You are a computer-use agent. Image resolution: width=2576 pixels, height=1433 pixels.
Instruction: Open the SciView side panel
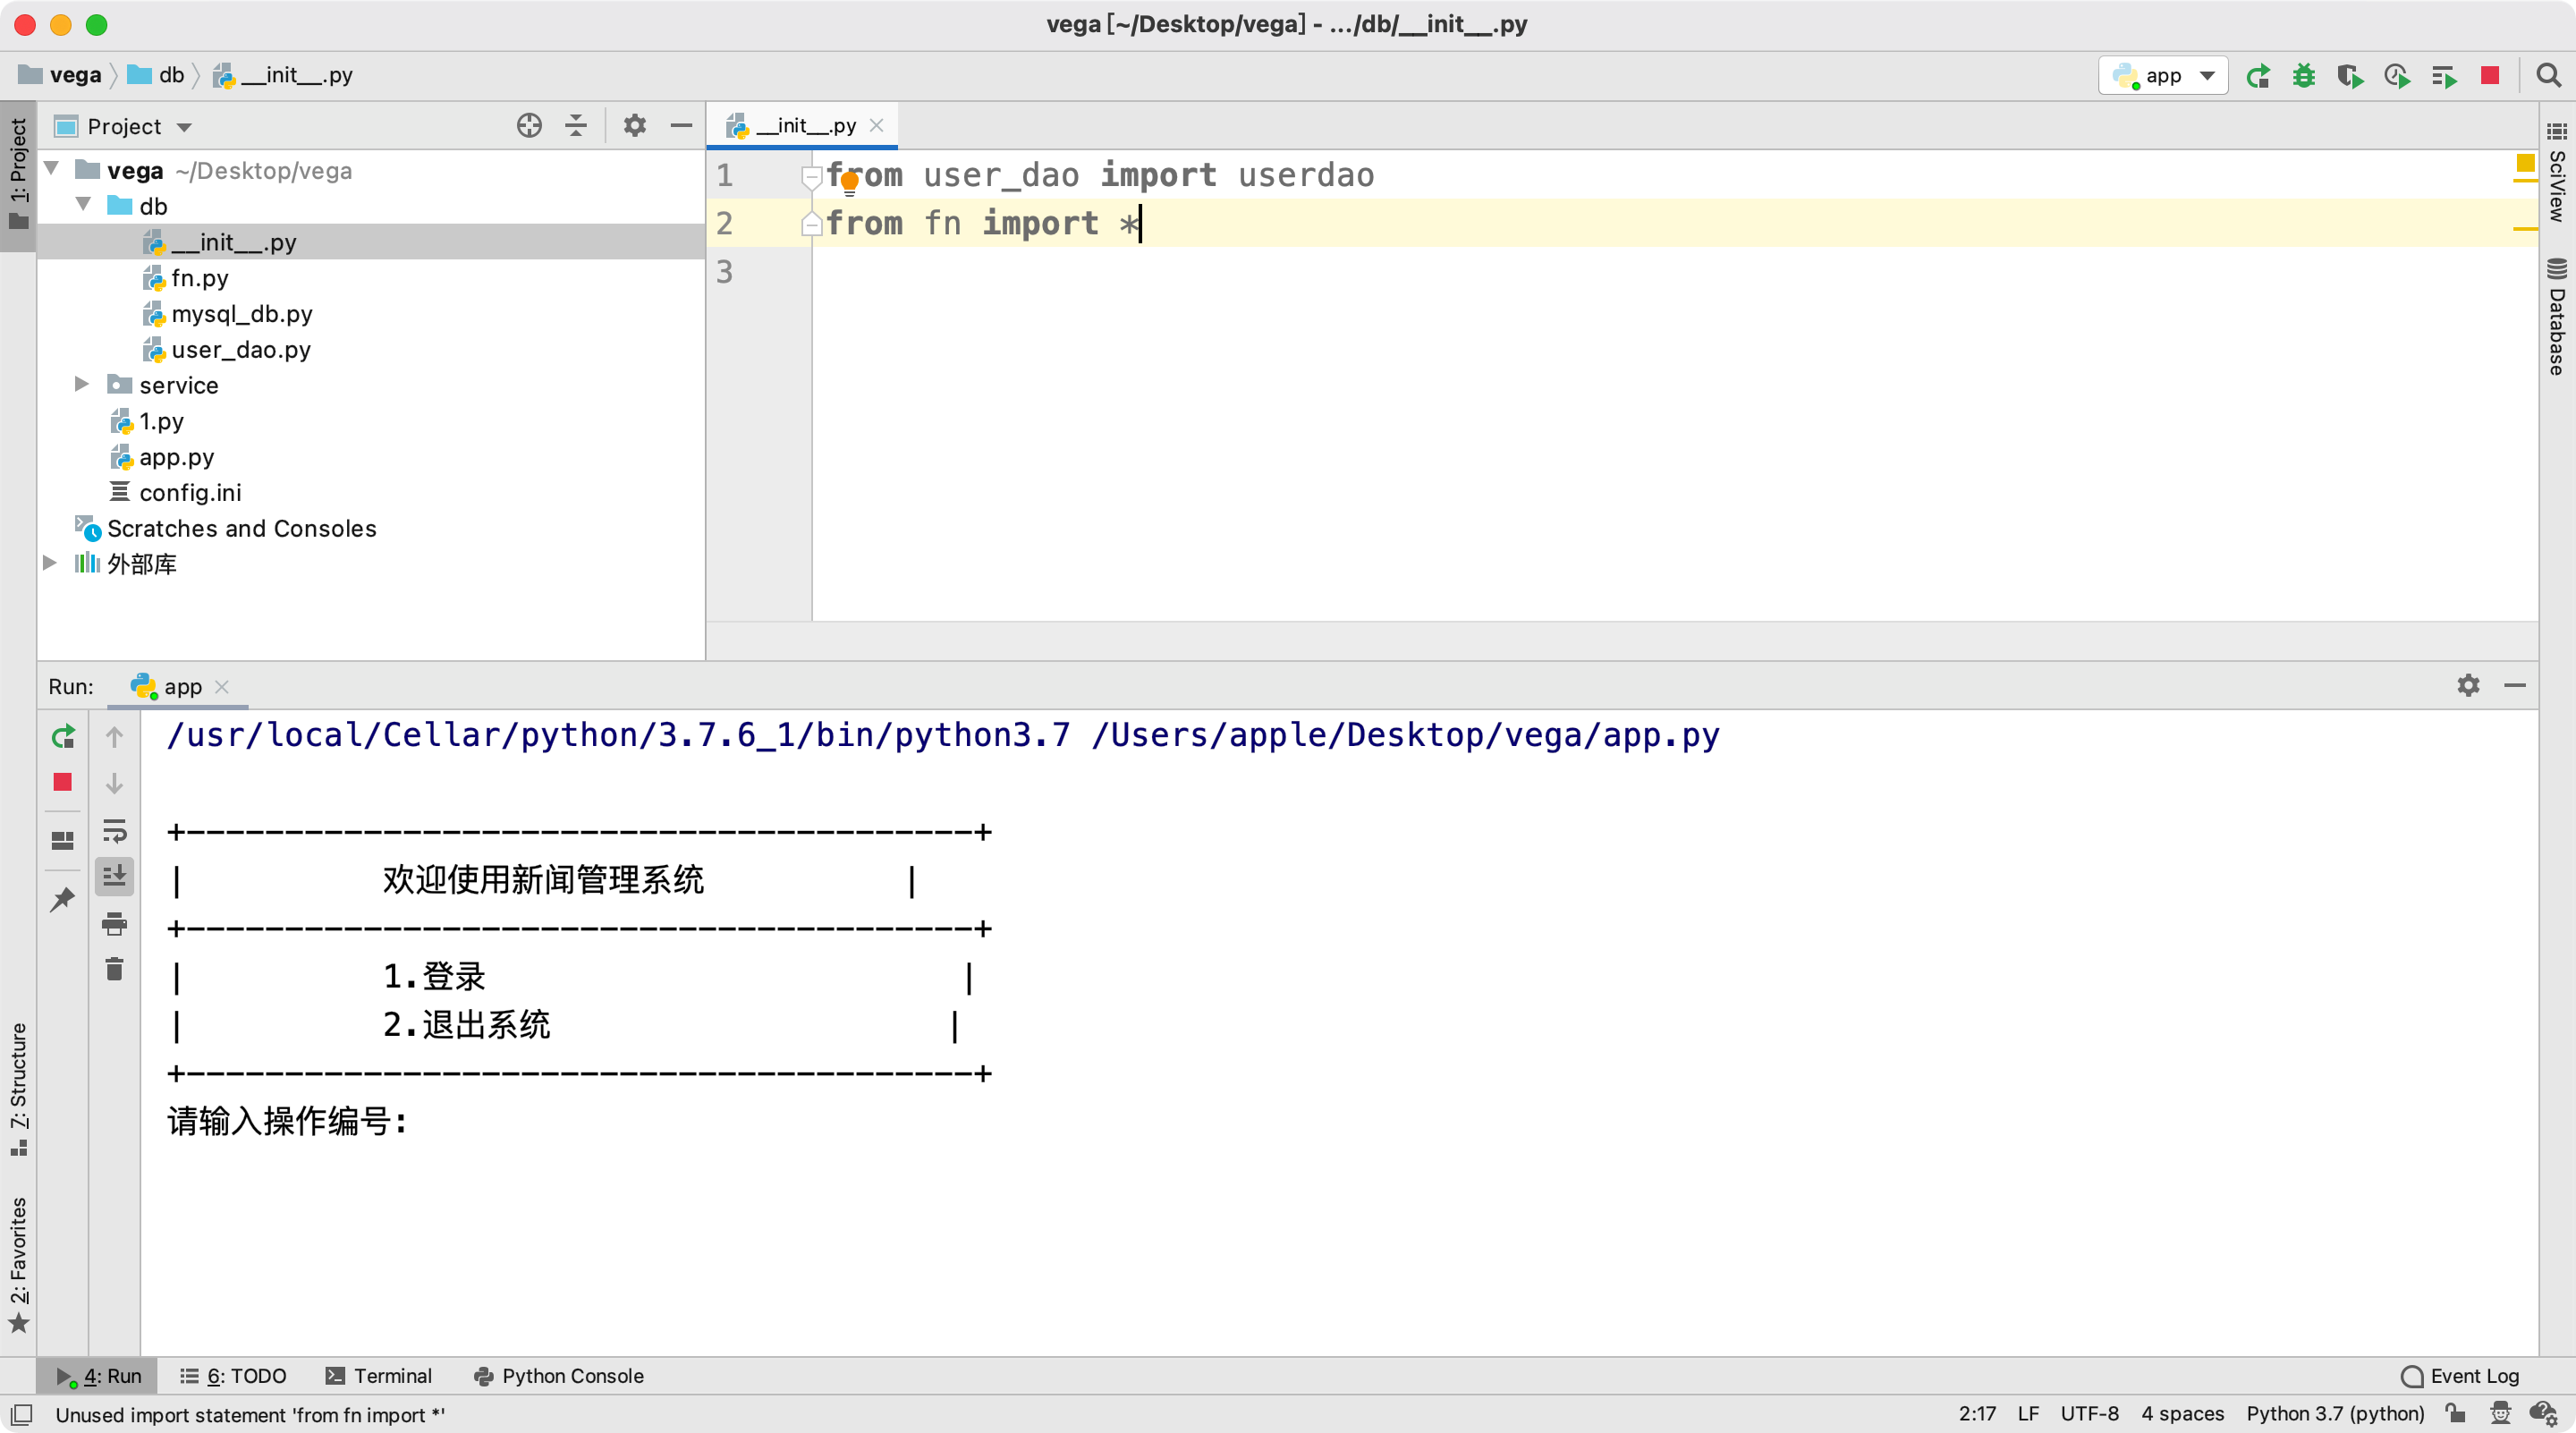pyautogui.click(x=2557, y=171)
